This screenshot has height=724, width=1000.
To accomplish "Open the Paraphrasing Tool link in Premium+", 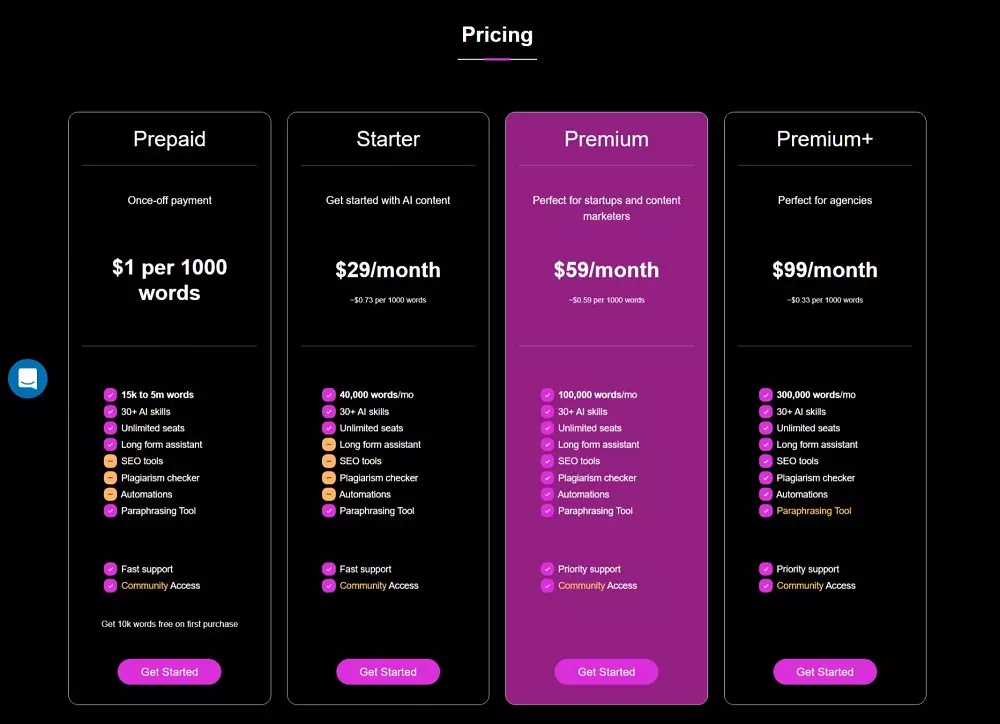I will click(x=814, y=510).
